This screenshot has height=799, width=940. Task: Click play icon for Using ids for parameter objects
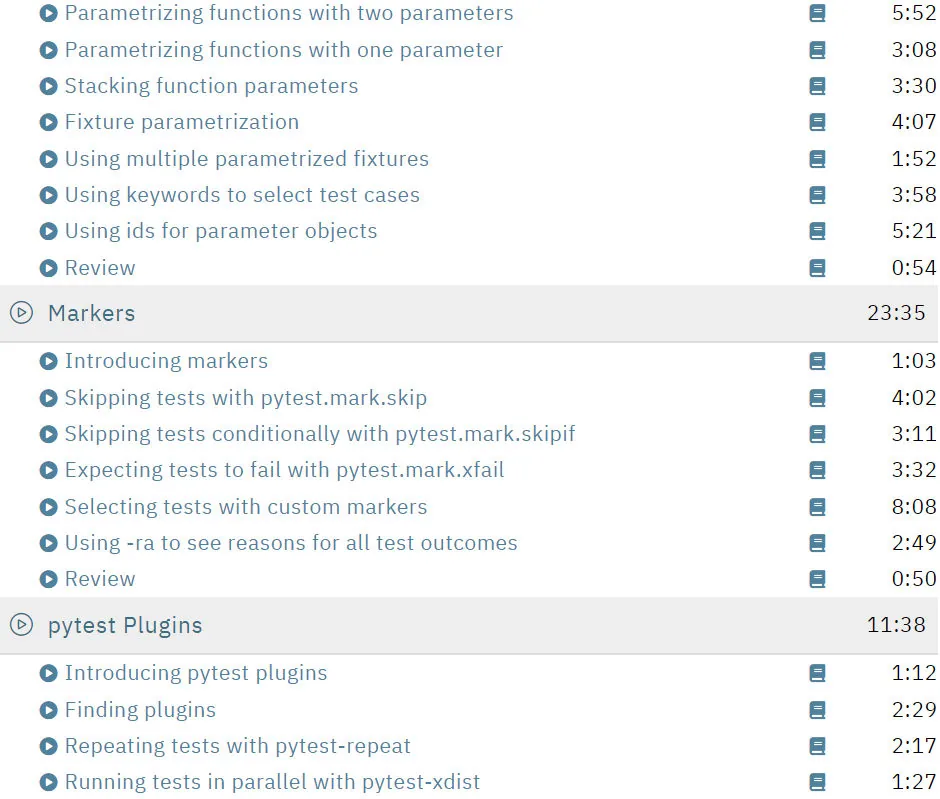tap(49, 231)
